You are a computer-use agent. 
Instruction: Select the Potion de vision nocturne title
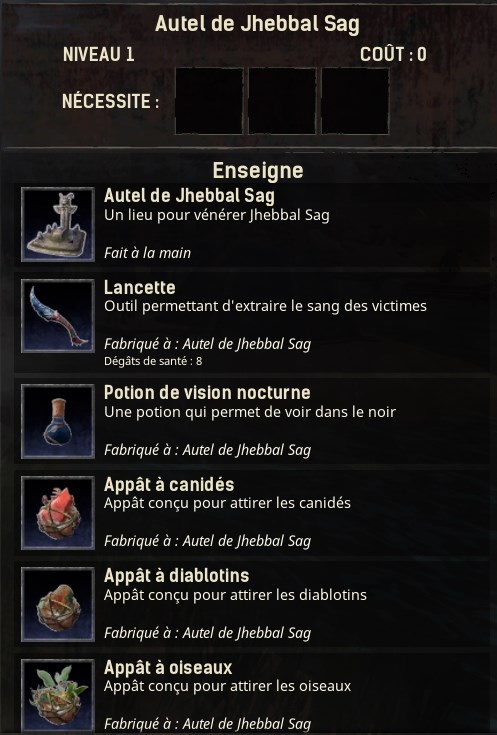[207, 392]
